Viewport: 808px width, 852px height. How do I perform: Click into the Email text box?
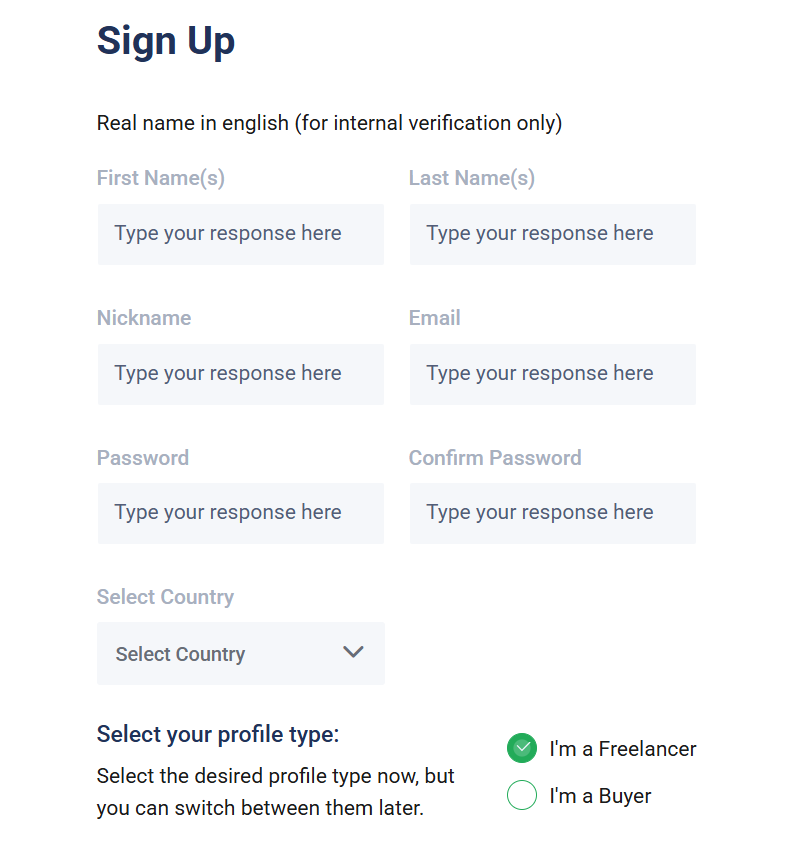(553, 374)
